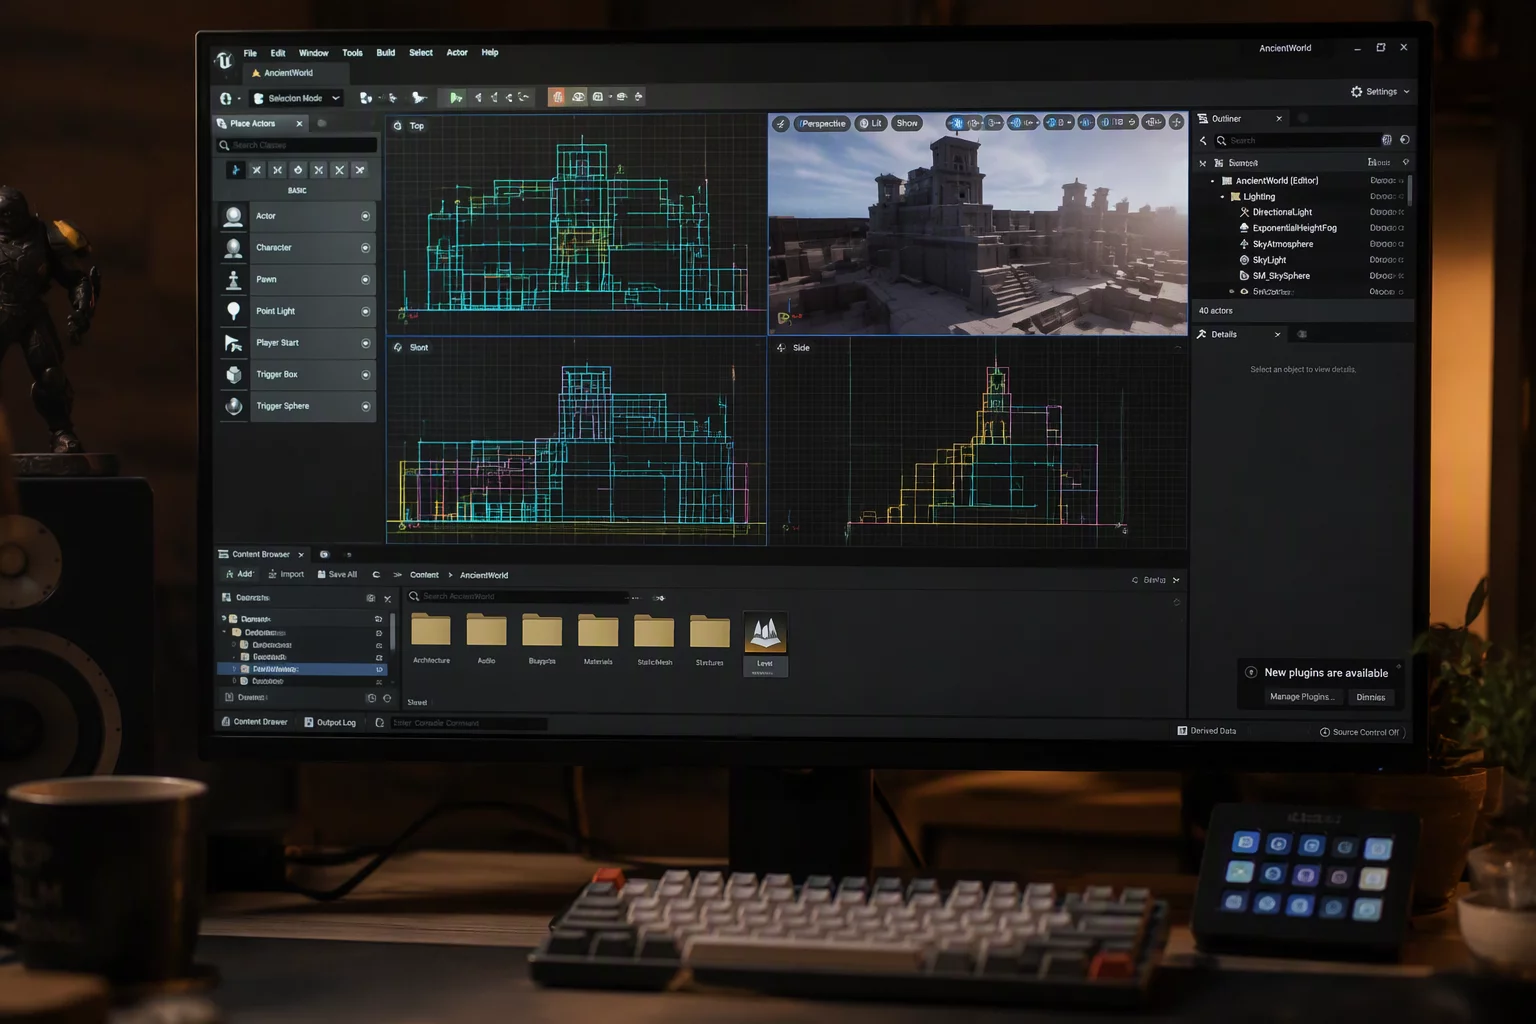Click the Outliner back arrow icon
The height and width of the screenshot is (1024, 1536).
[x=1203, y=141]
